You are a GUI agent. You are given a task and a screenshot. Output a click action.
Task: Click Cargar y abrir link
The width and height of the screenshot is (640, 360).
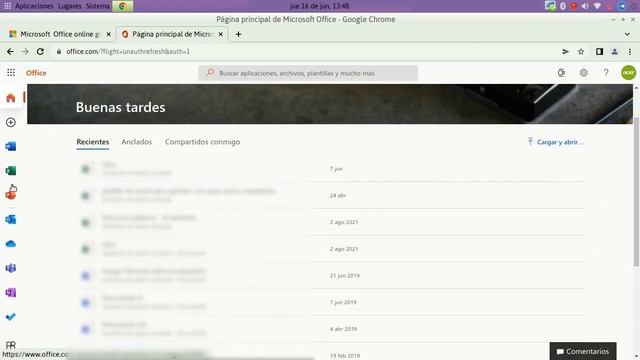[556, 142]
